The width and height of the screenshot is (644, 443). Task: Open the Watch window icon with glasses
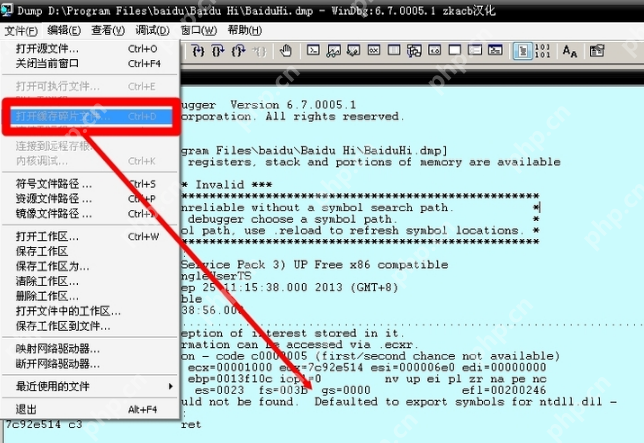[334, 50]
